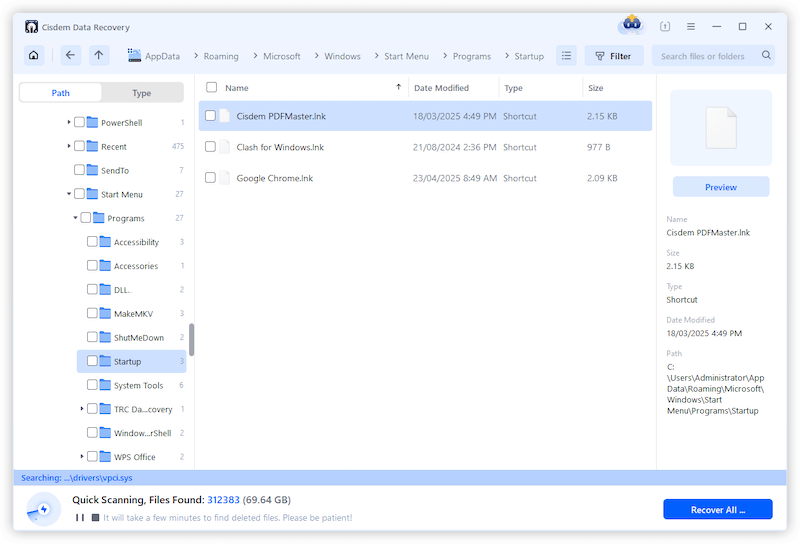
Task: Check the Google Chrome.lnk checkbox
Action: pos(210,178)
